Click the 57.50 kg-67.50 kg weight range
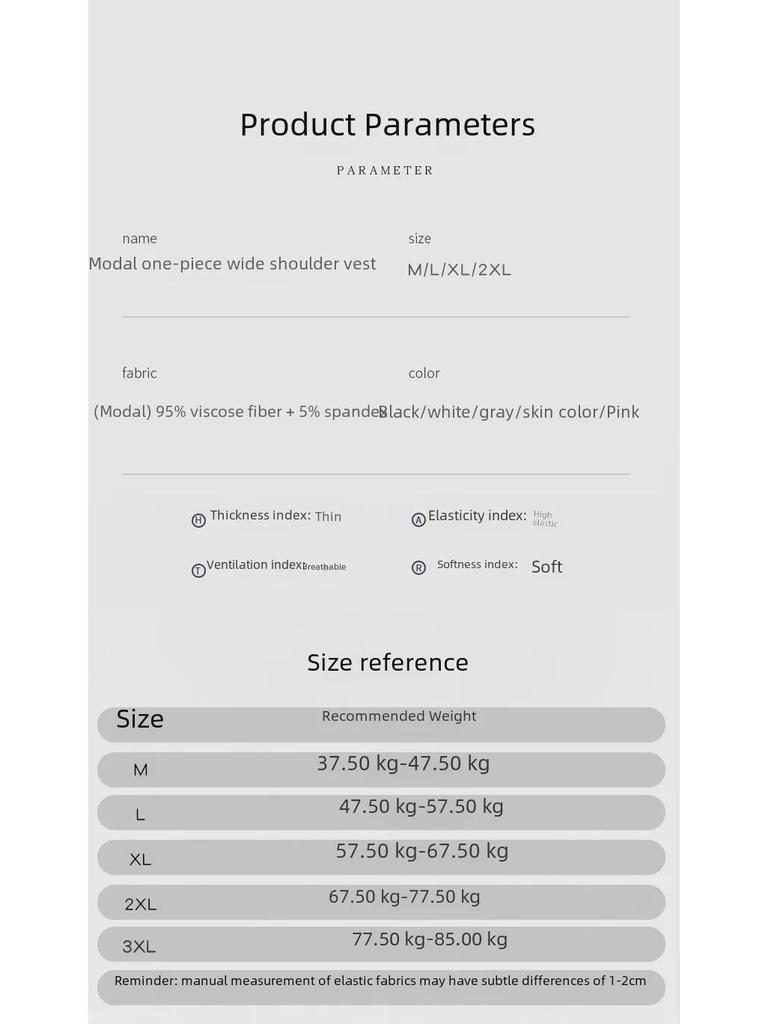 pyautogui.click(x=422, y=851)
